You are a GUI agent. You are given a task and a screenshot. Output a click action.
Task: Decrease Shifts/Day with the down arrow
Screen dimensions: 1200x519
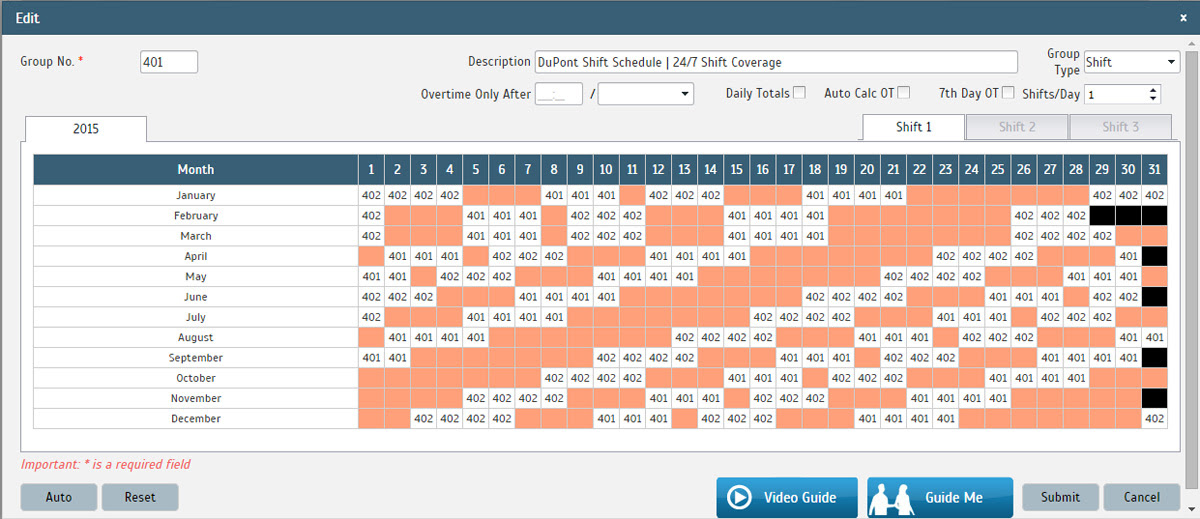(1153, 99)
